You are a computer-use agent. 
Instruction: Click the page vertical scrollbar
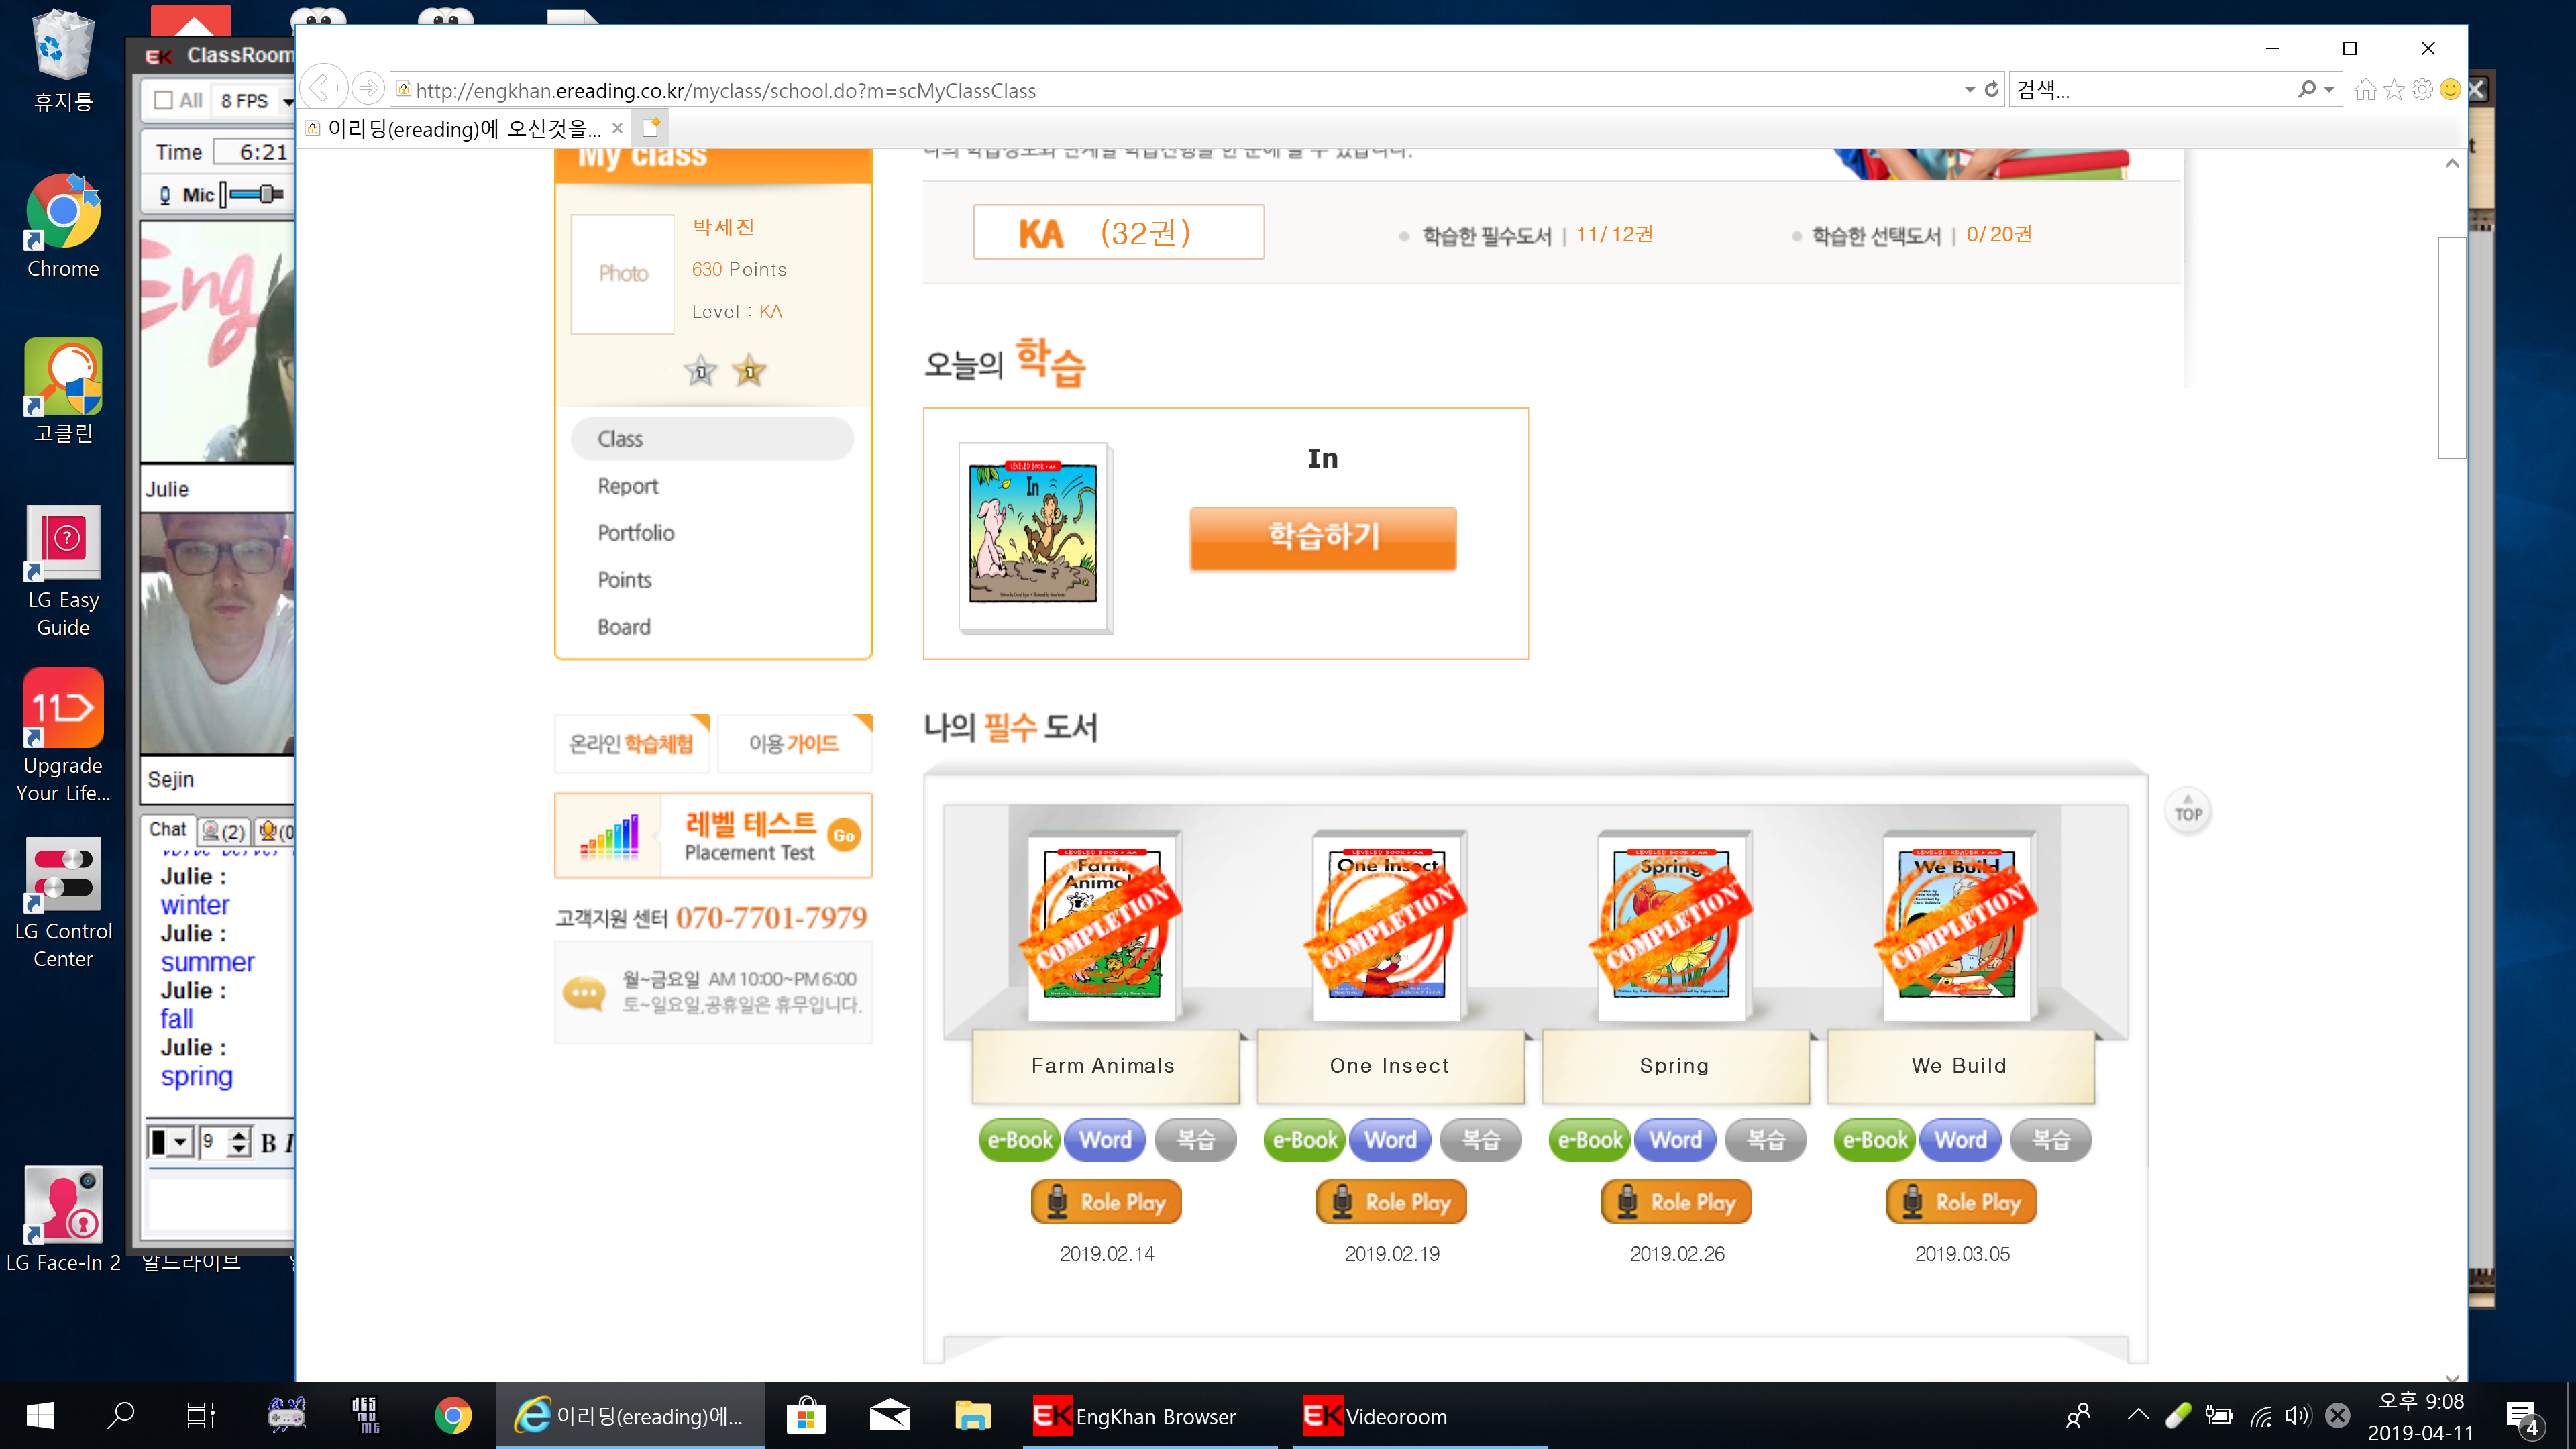pos(2451,347)
